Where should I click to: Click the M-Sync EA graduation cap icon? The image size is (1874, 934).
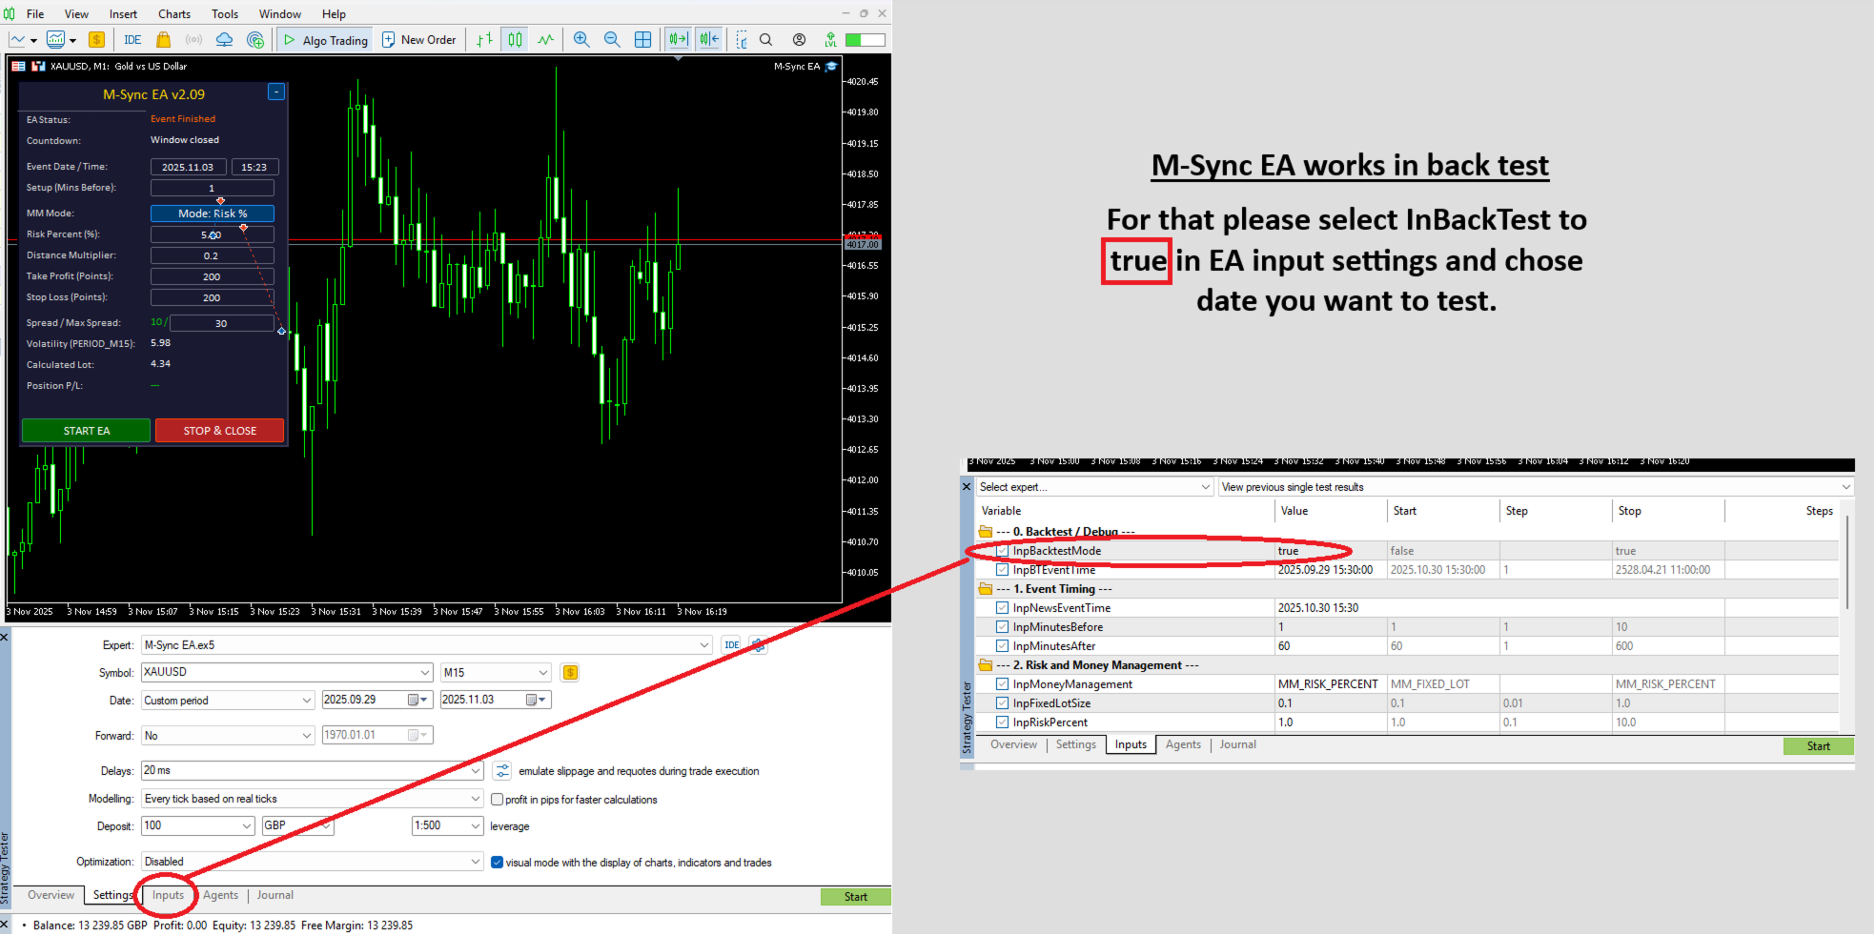[831, 66]
